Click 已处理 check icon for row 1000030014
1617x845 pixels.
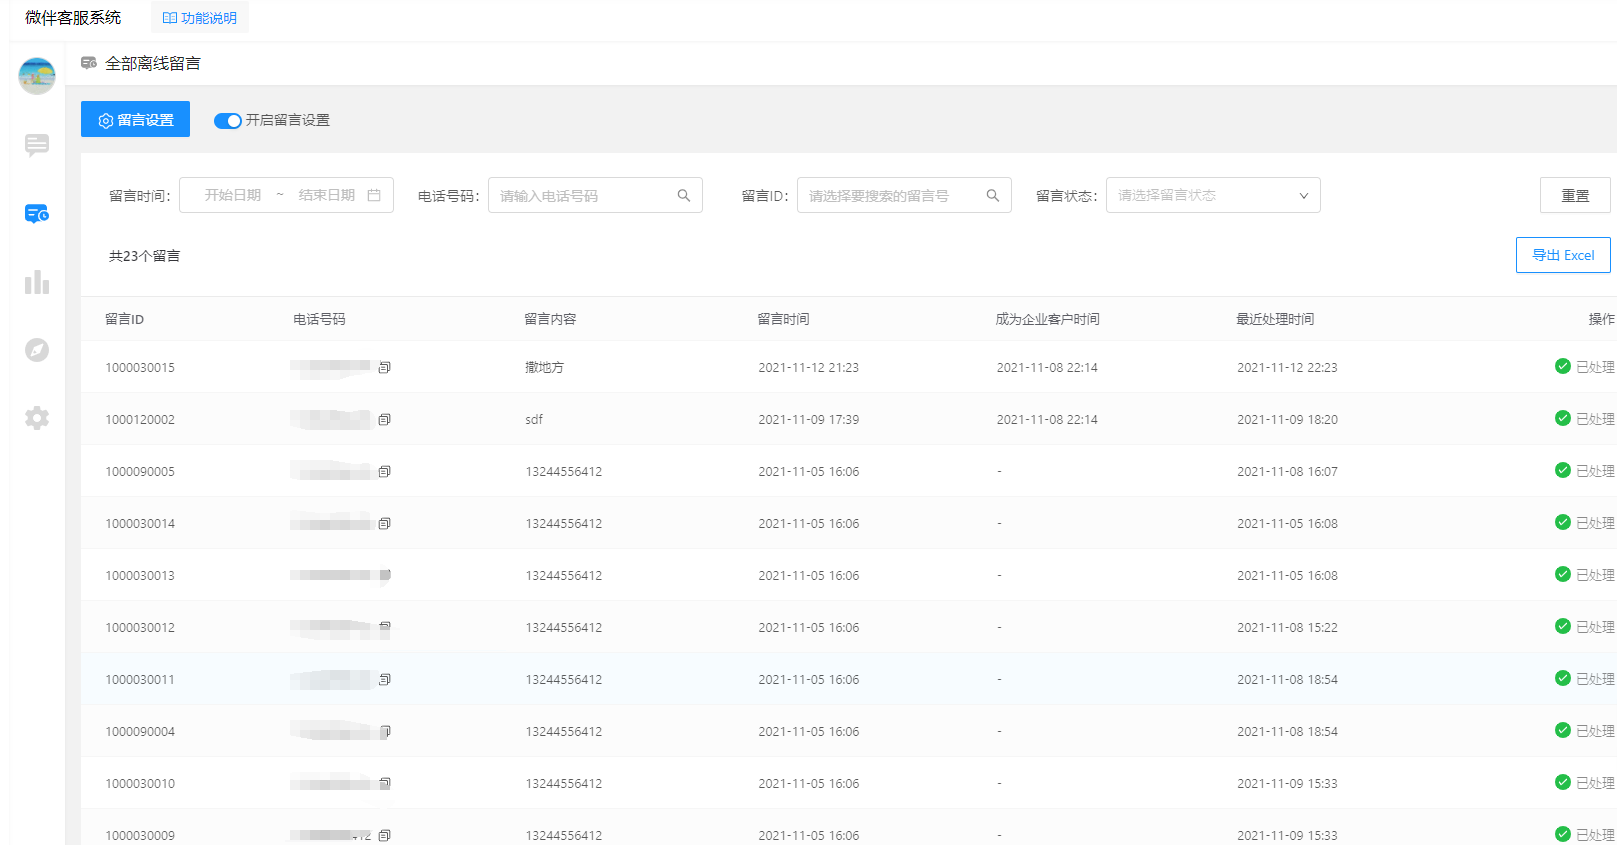(1563, 522)
